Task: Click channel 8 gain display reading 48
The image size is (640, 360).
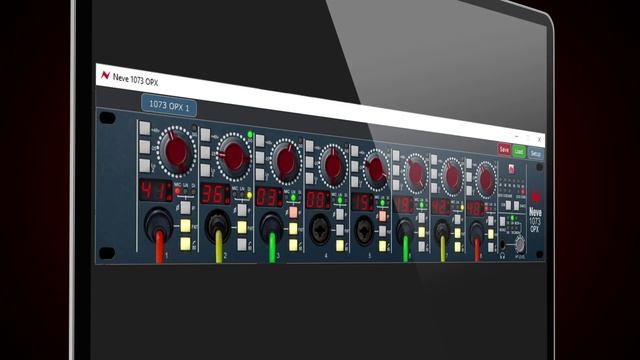Action: pos(476,208)
